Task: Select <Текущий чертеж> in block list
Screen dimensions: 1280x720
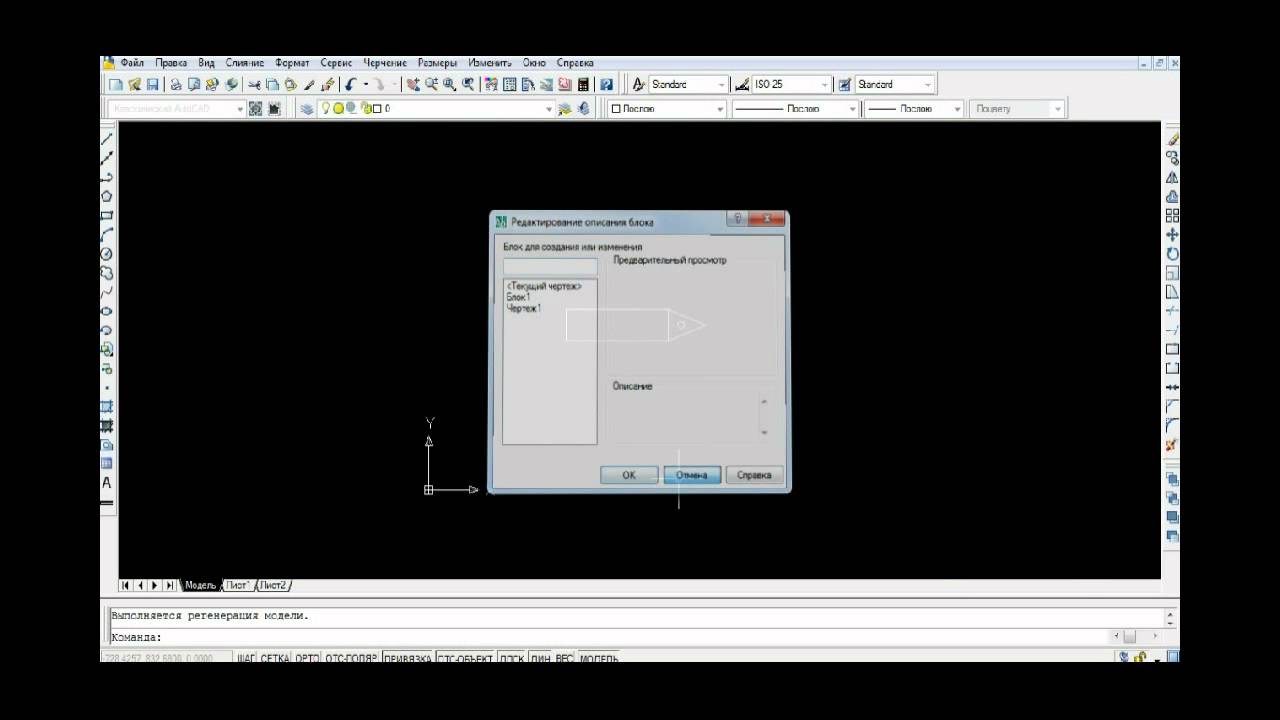Action: [x=544, y=286]
